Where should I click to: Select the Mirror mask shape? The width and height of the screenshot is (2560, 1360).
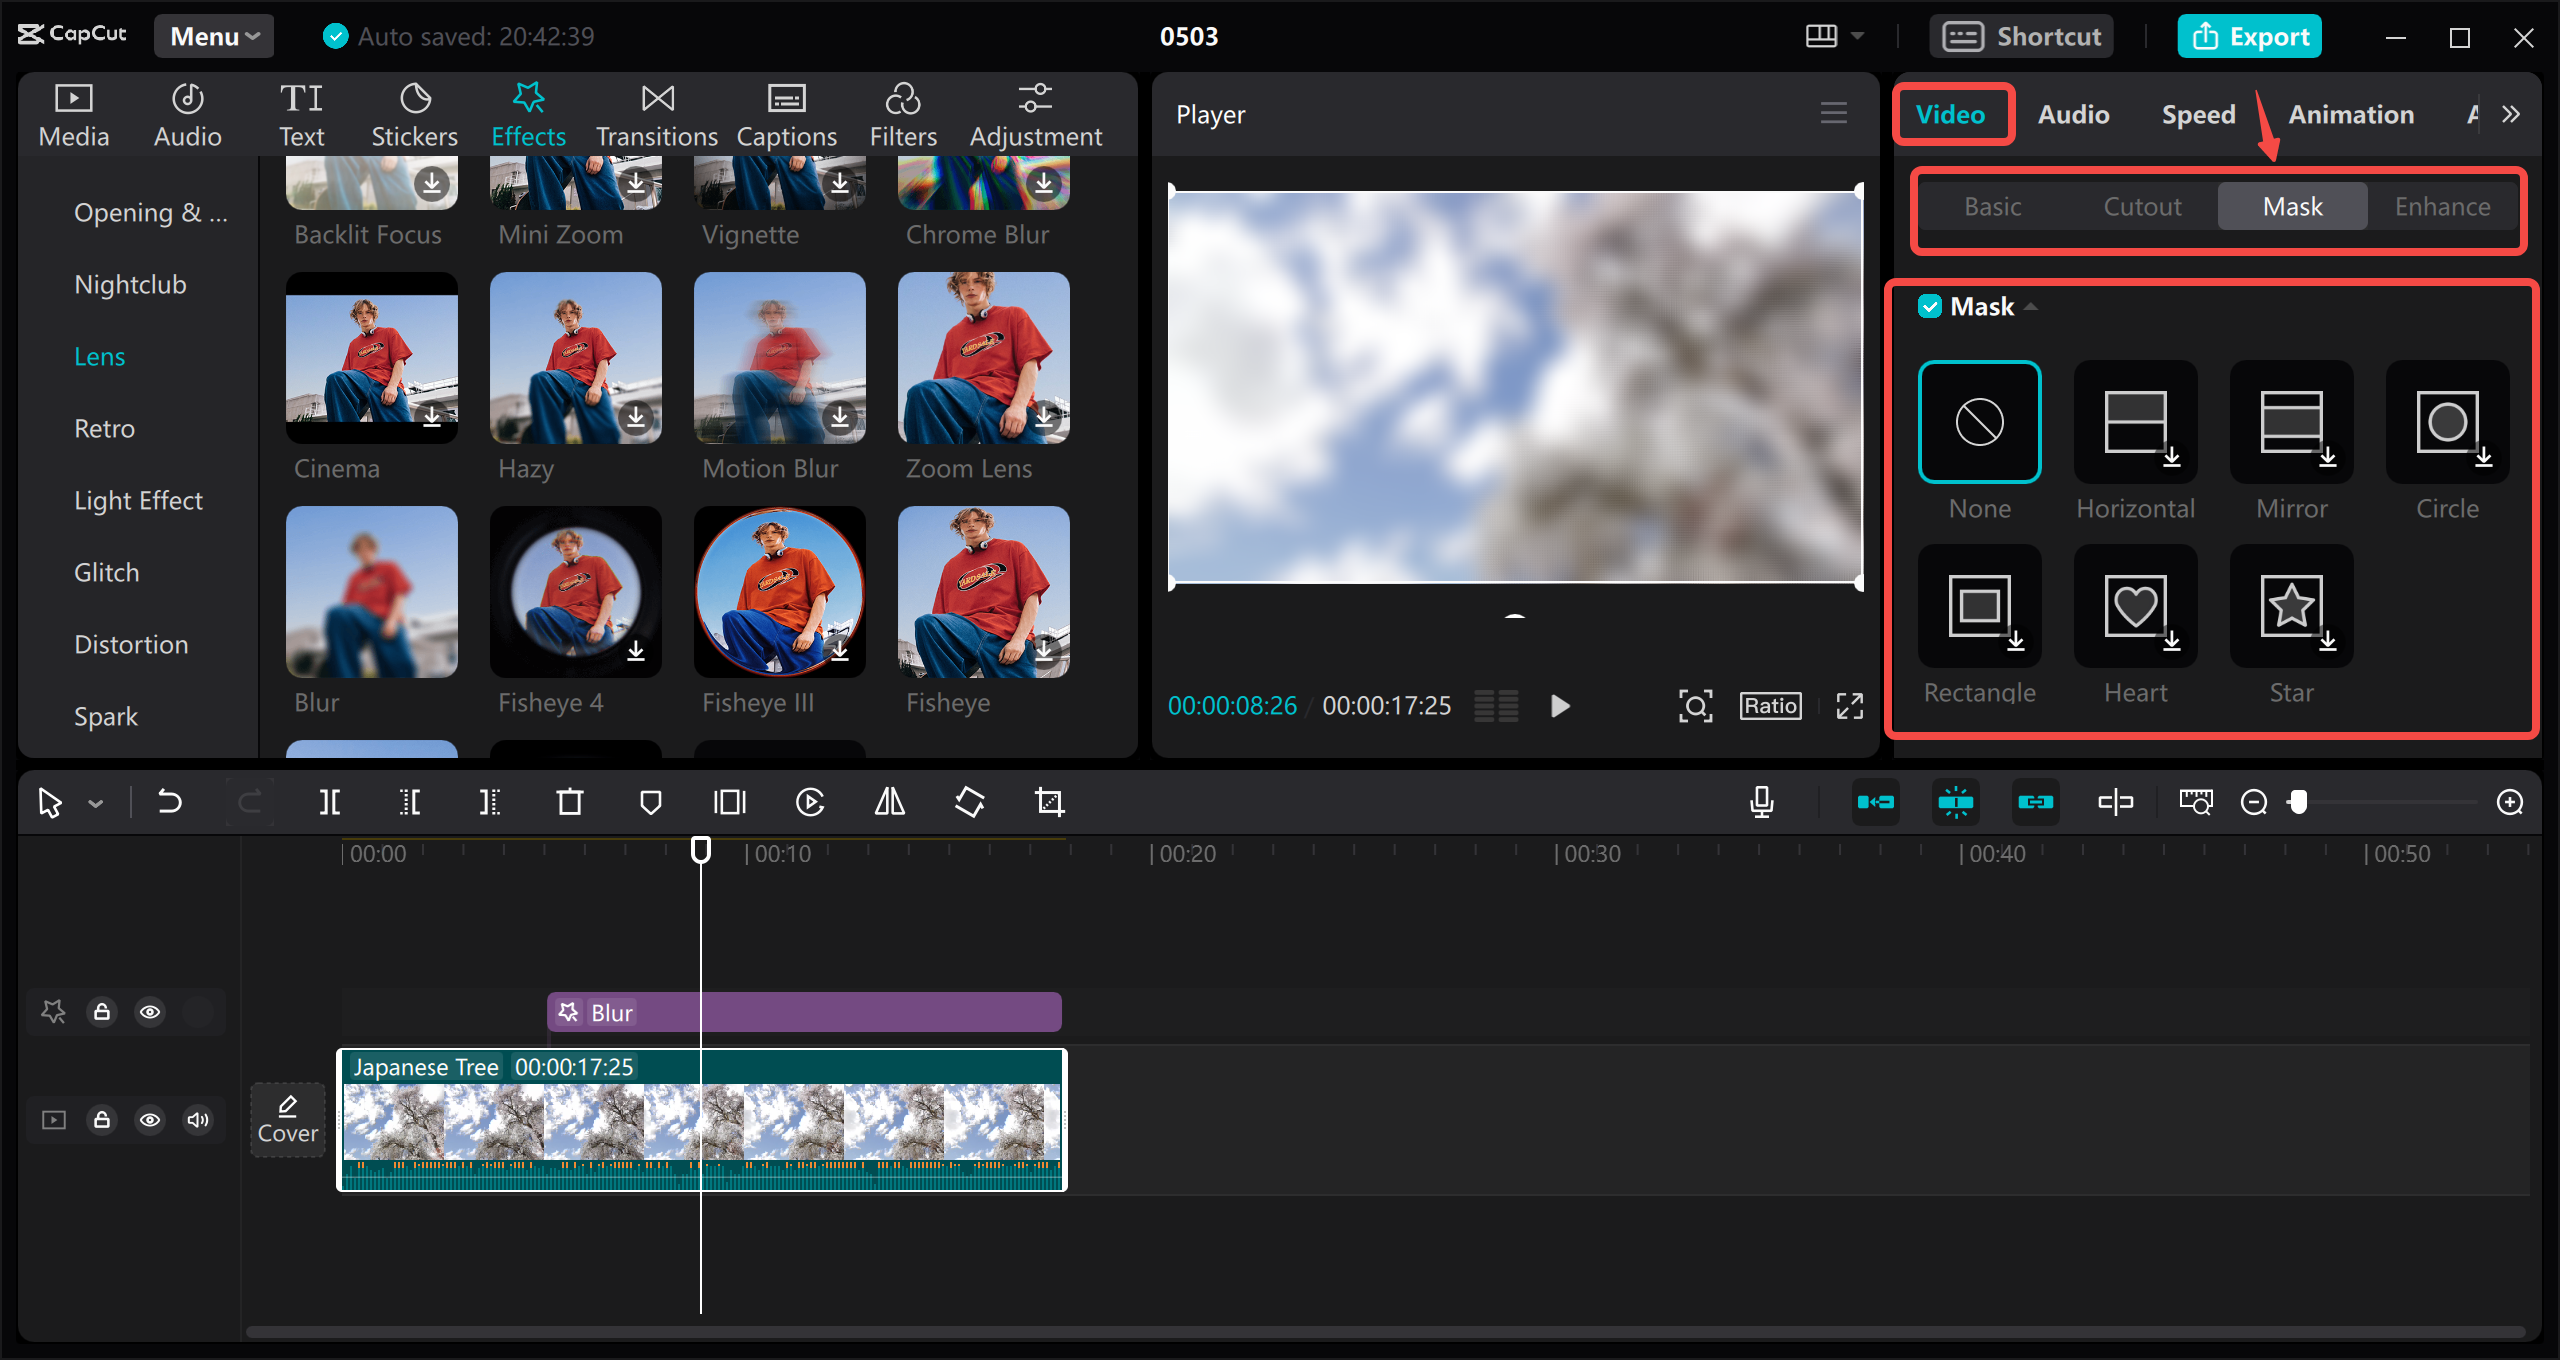coord(2290,422)
